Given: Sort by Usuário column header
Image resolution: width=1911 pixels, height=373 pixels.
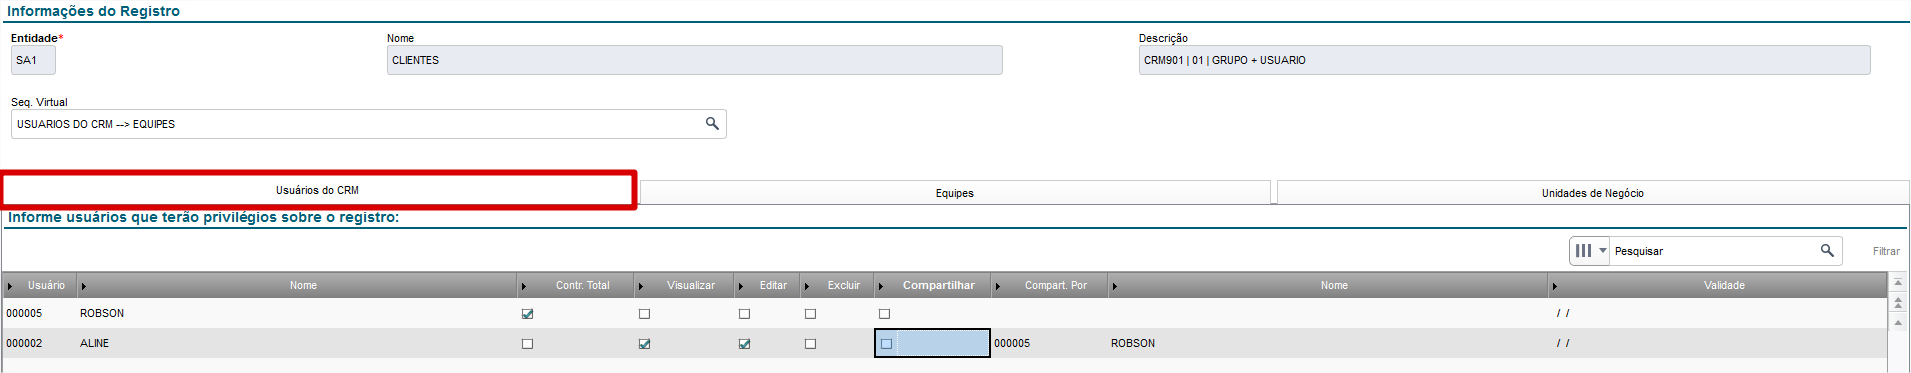Looking at the screenshot, I should (x=39, y=286).
